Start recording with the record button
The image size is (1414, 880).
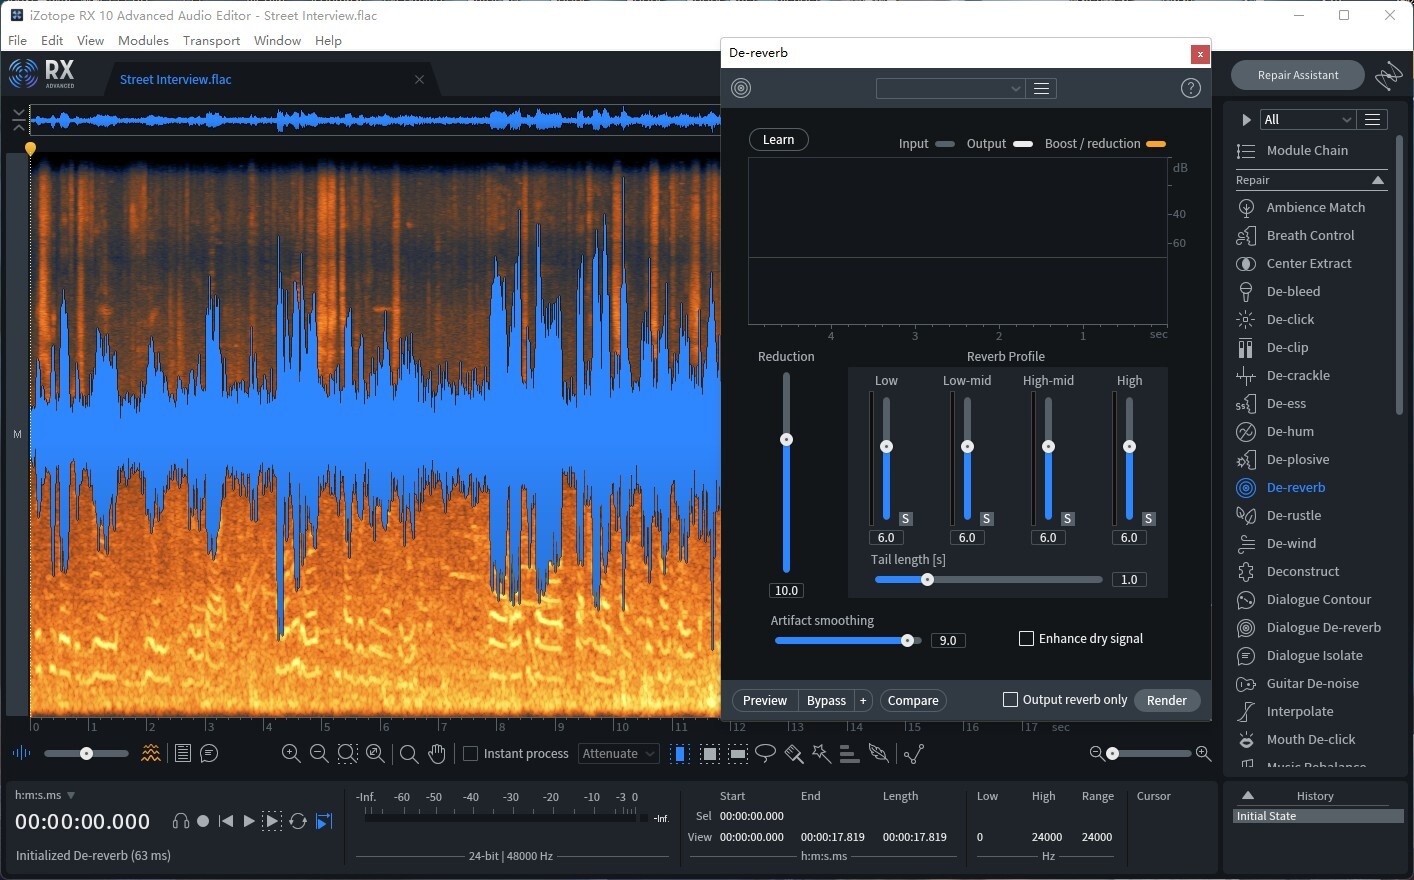coord(203,821)
